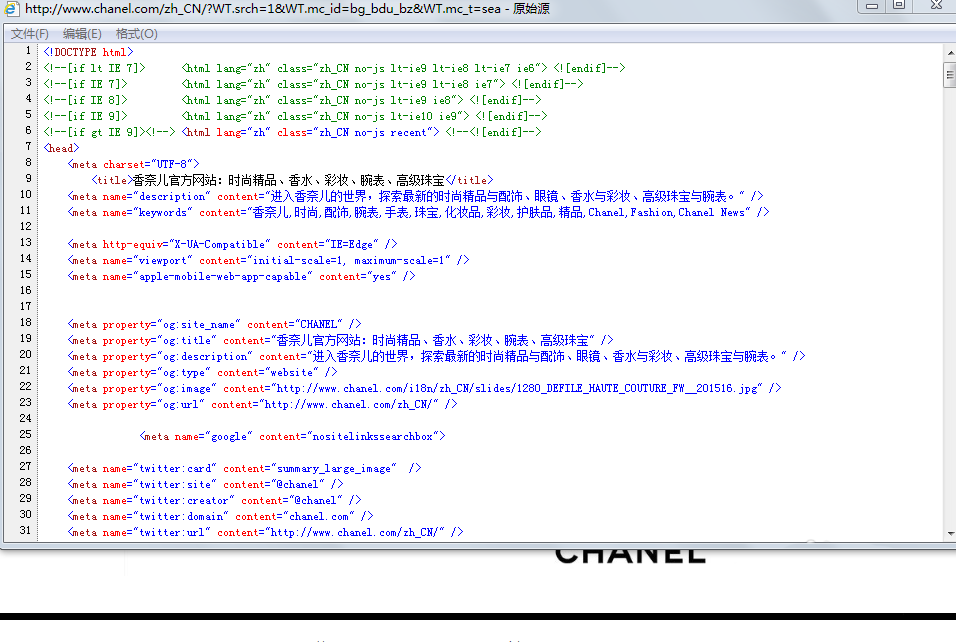Click the og:image URL line

click(424, 388)
